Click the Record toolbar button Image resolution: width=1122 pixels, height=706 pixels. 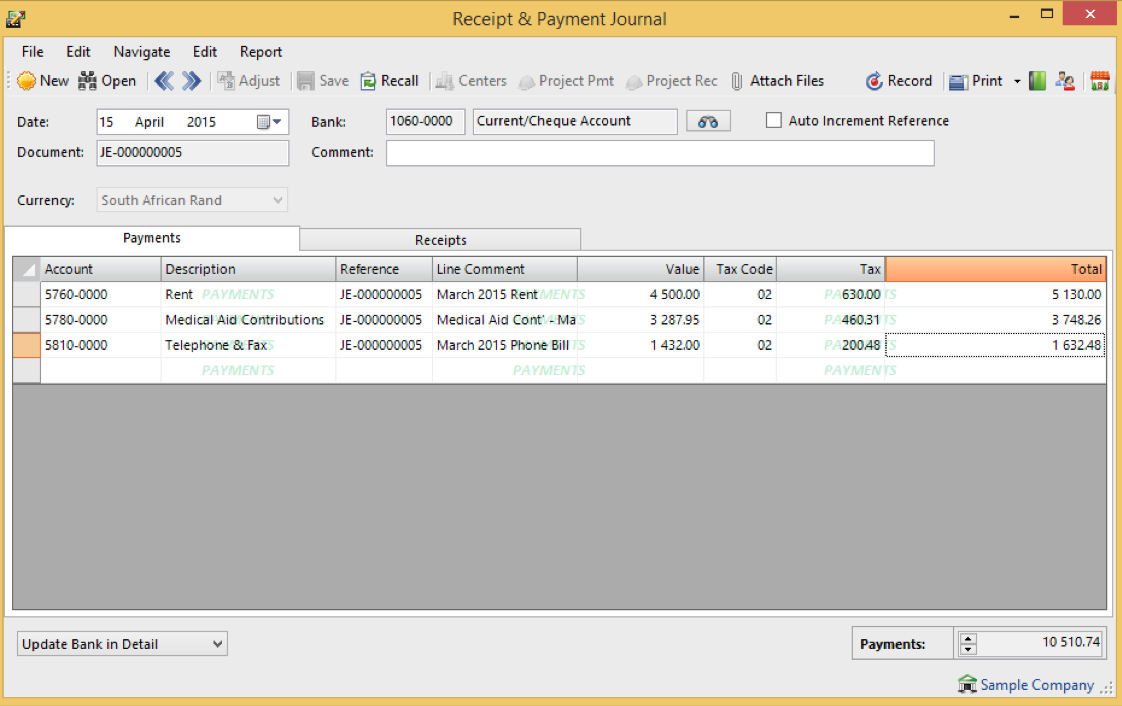click(898, 81)
